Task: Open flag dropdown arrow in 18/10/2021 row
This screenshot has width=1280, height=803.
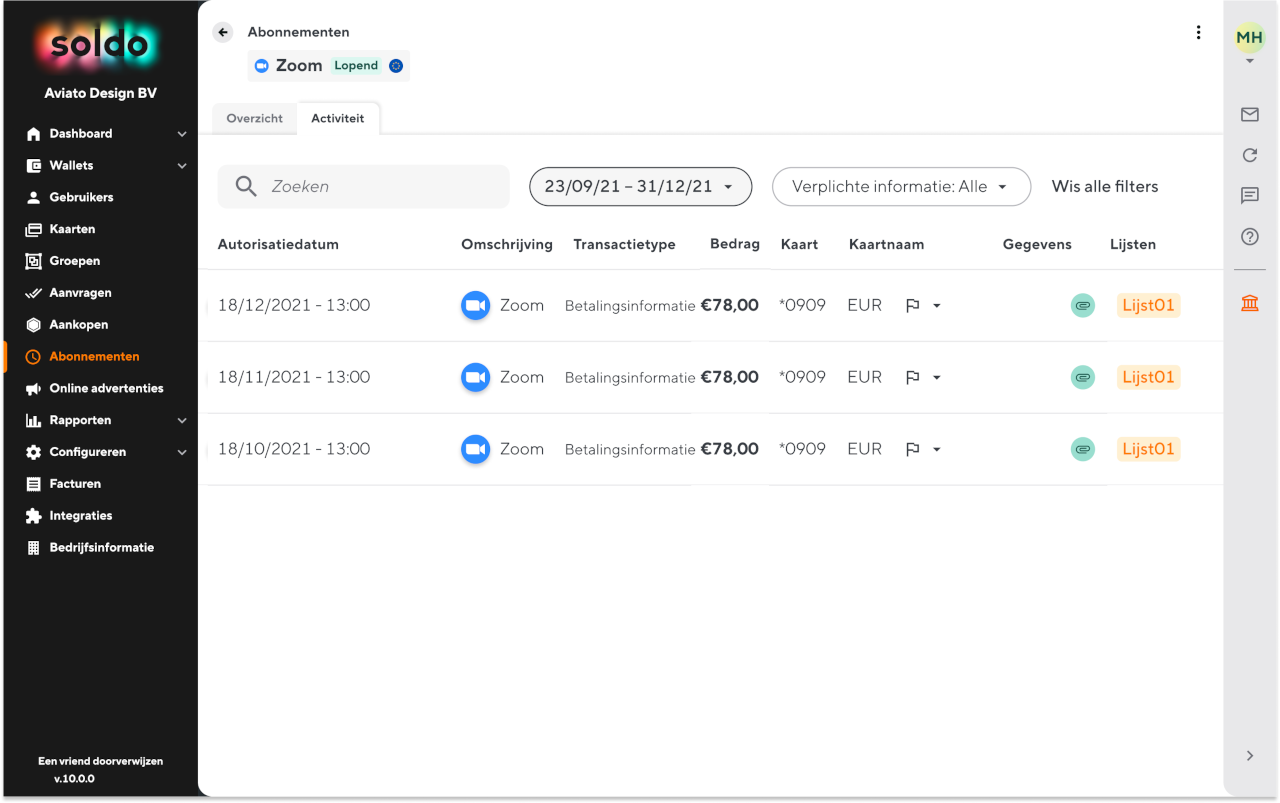Action: coord(937,450)
